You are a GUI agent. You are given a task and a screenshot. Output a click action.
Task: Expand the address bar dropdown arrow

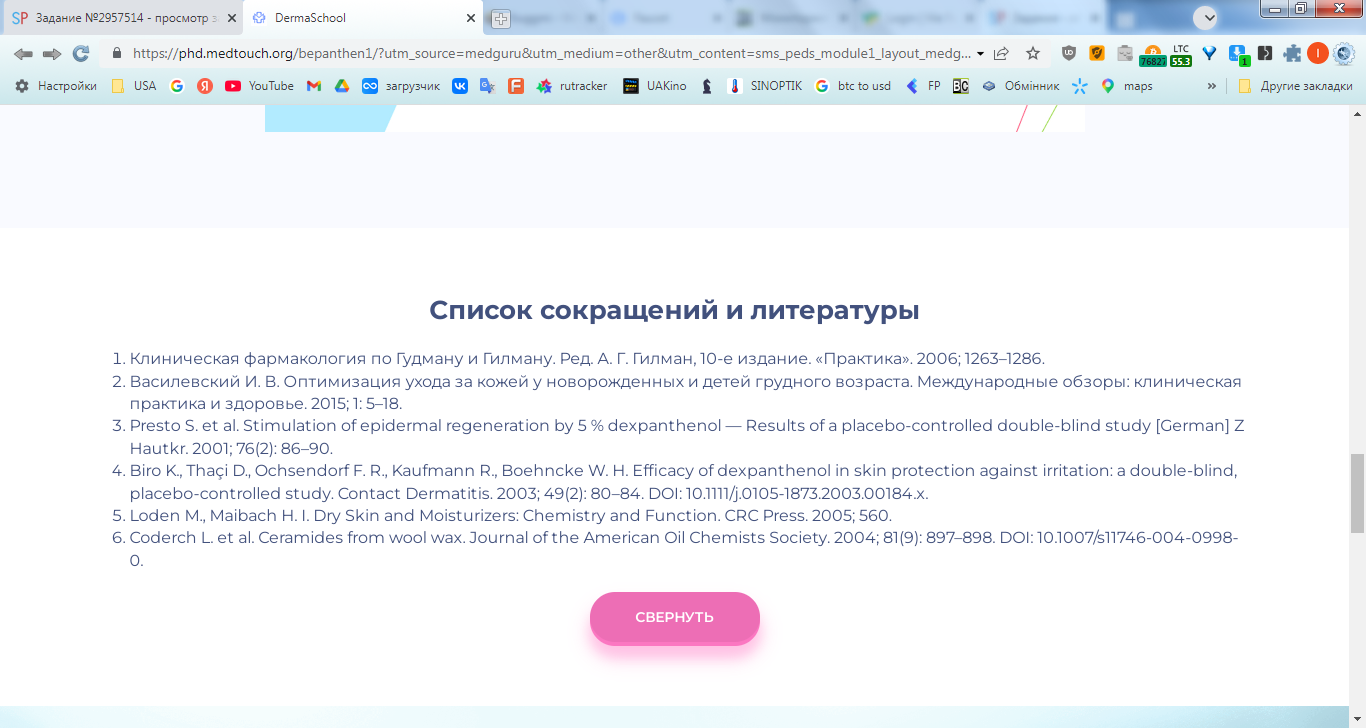point(980,54)
